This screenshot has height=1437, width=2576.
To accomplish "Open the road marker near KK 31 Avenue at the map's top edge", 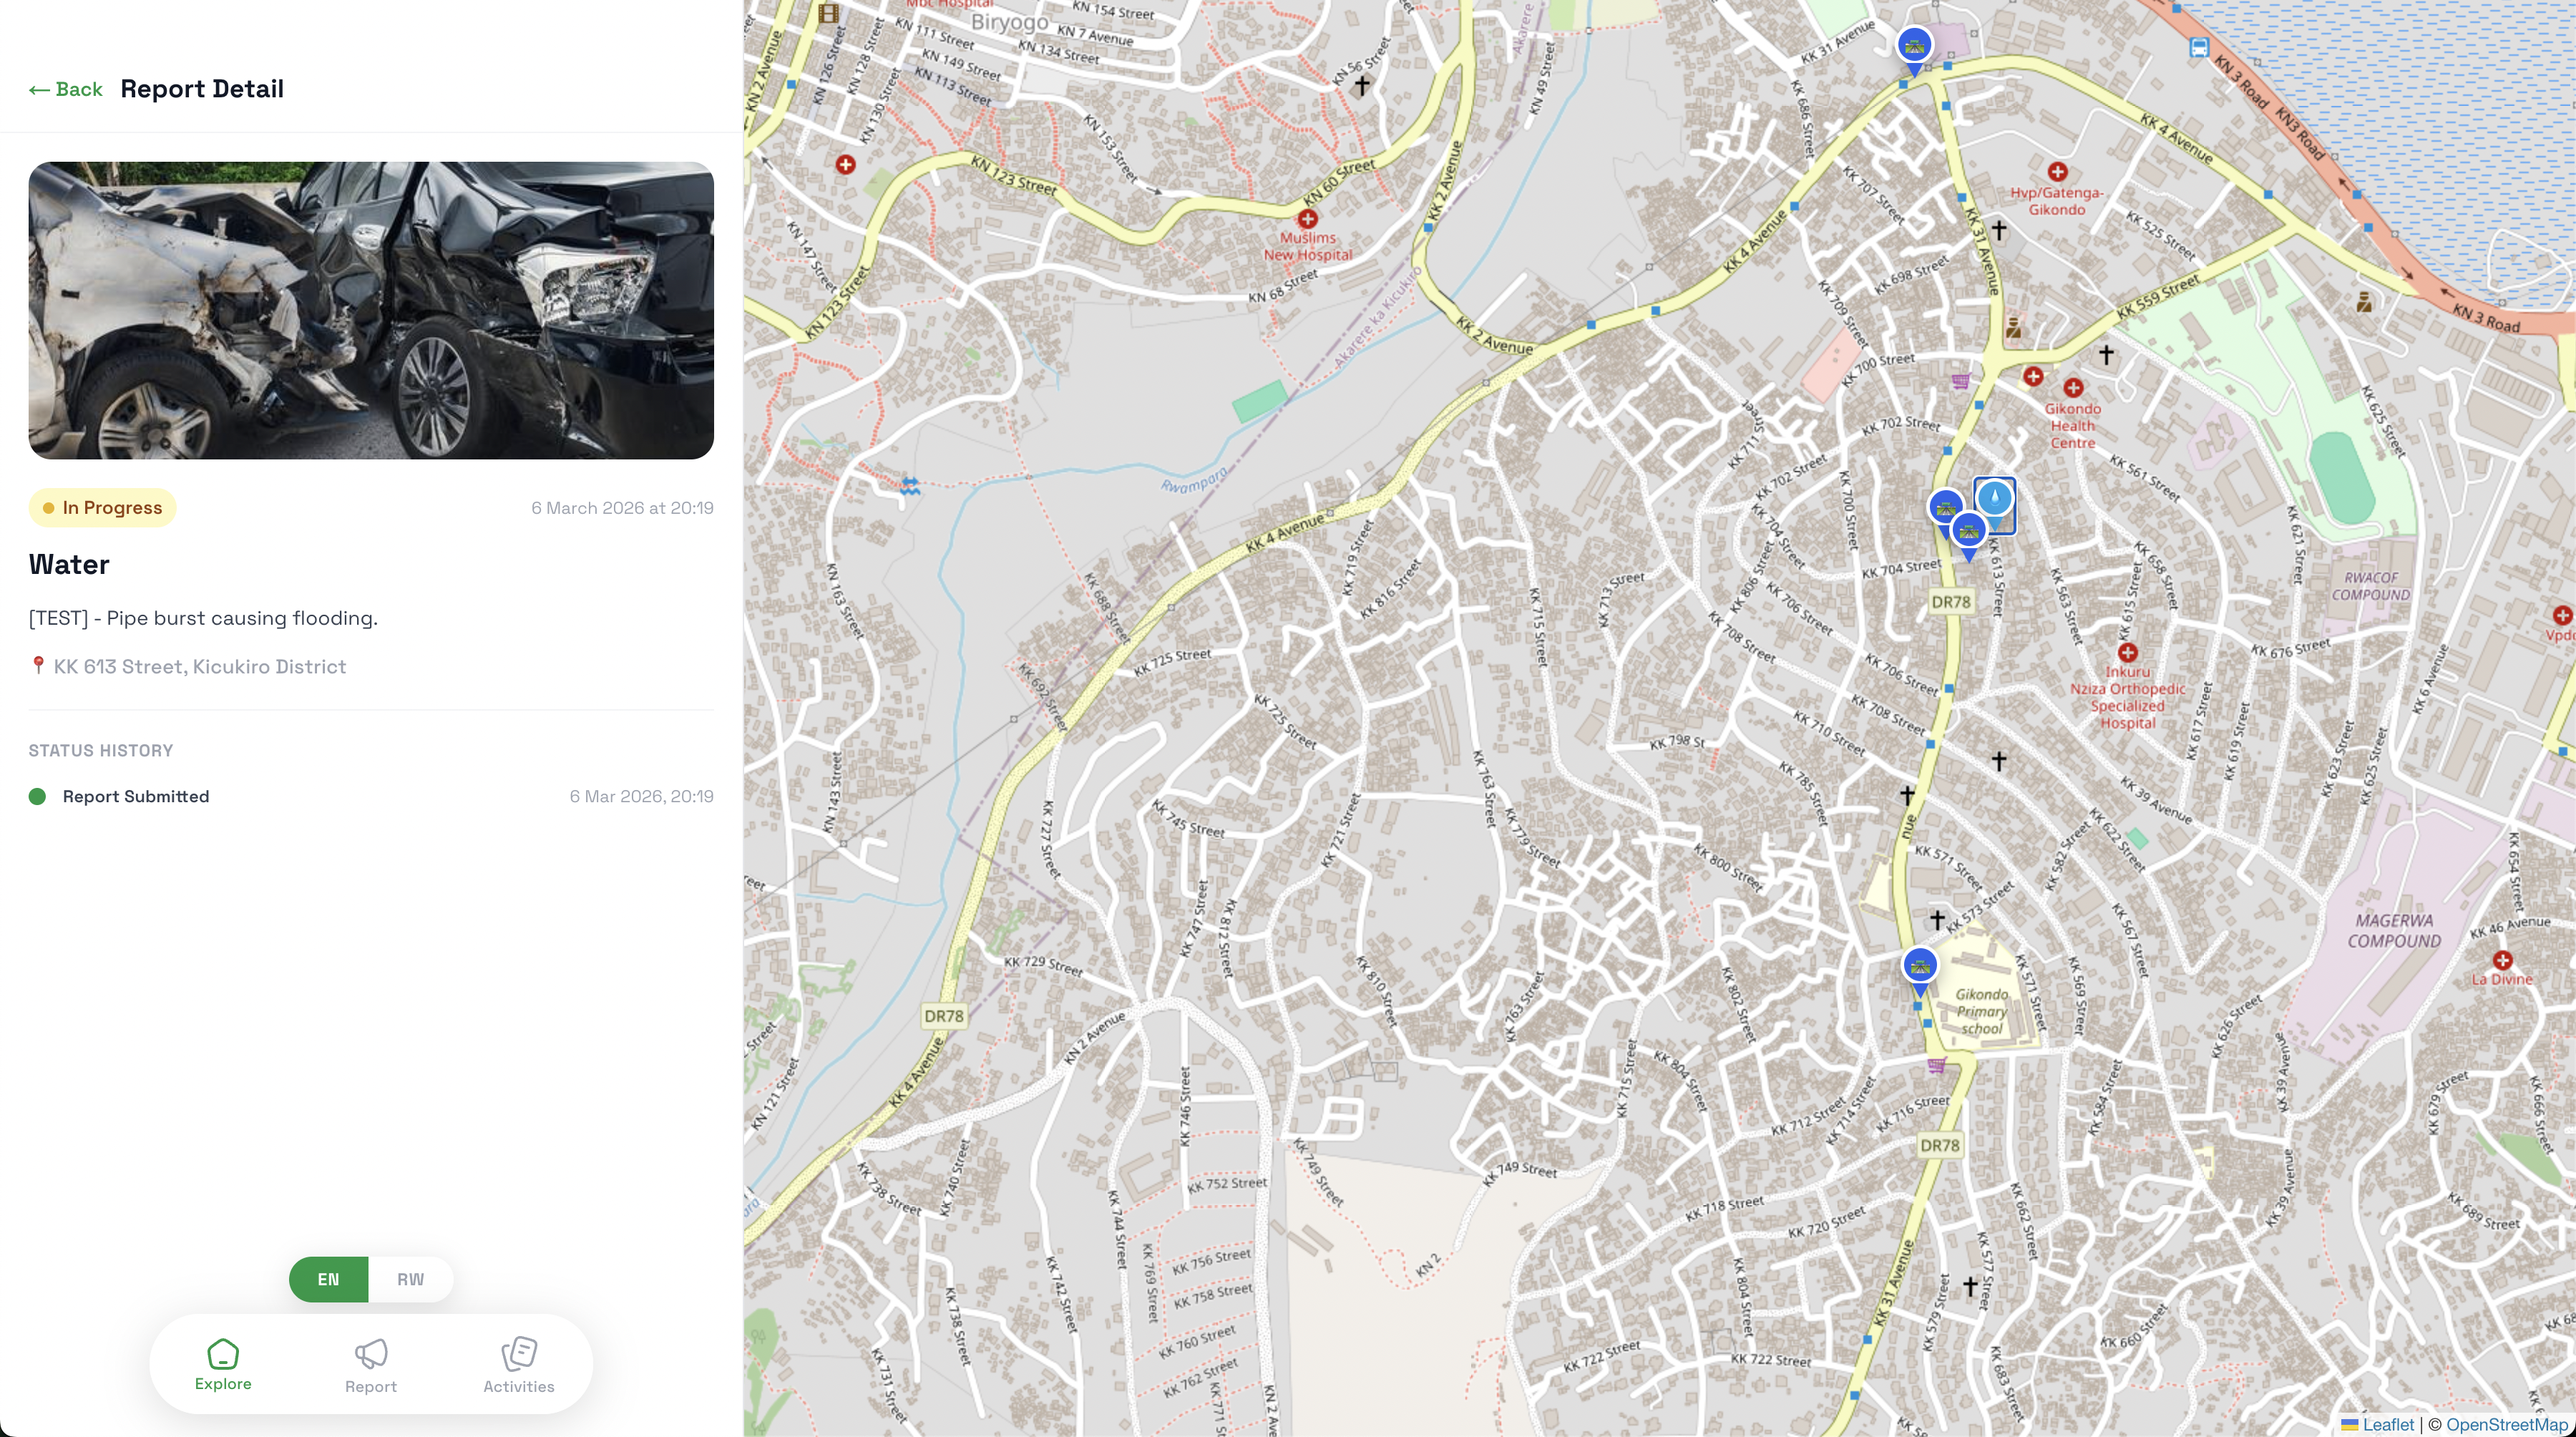I will click(x=1914, y=50).
